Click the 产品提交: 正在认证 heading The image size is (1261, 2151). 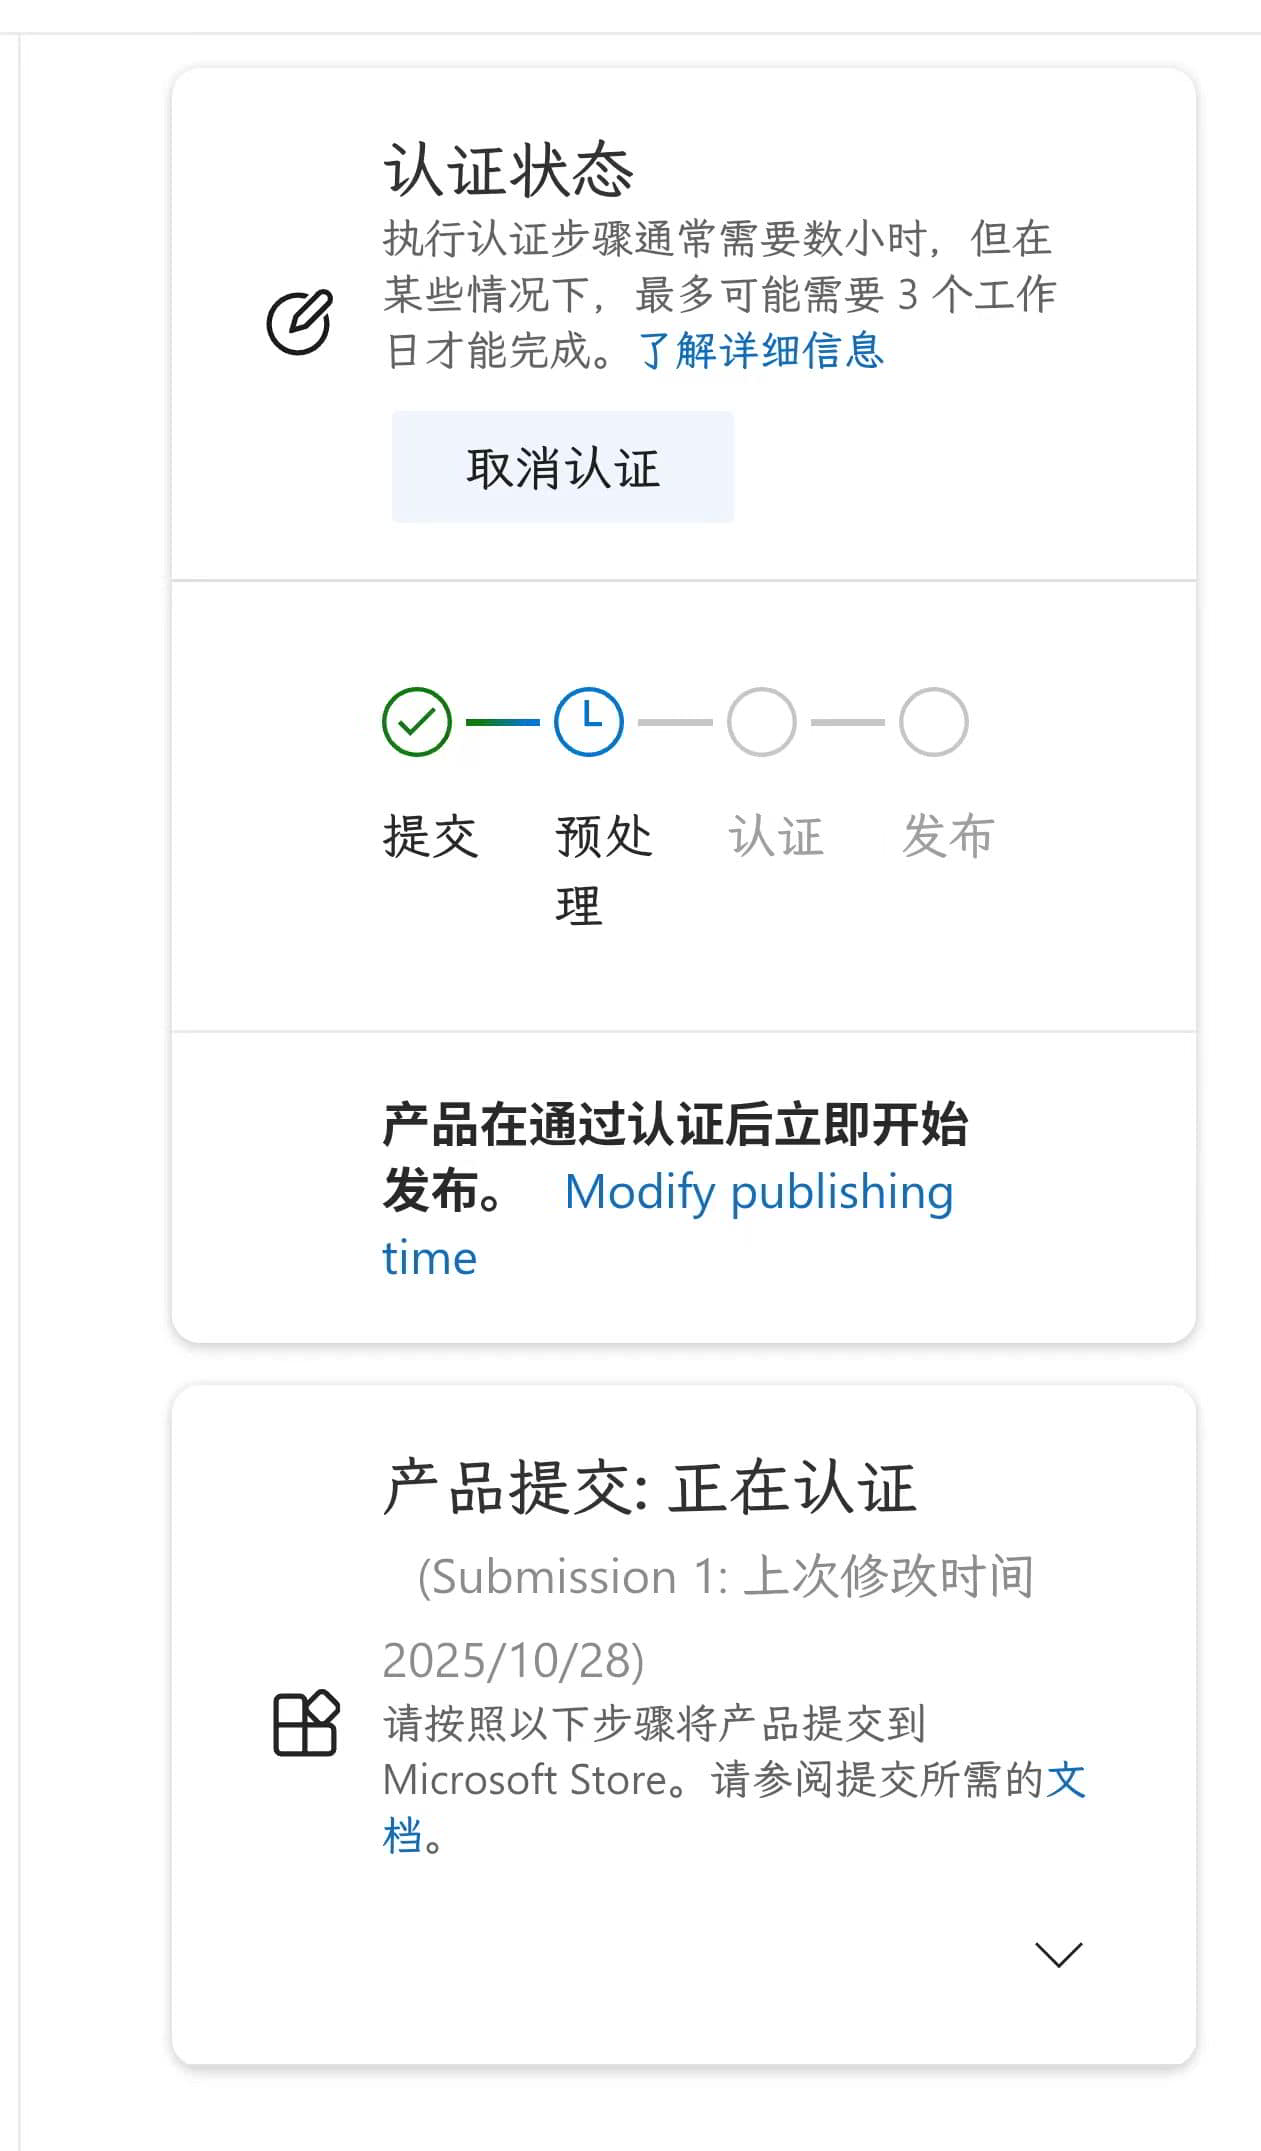click(x=650, y=1488)
